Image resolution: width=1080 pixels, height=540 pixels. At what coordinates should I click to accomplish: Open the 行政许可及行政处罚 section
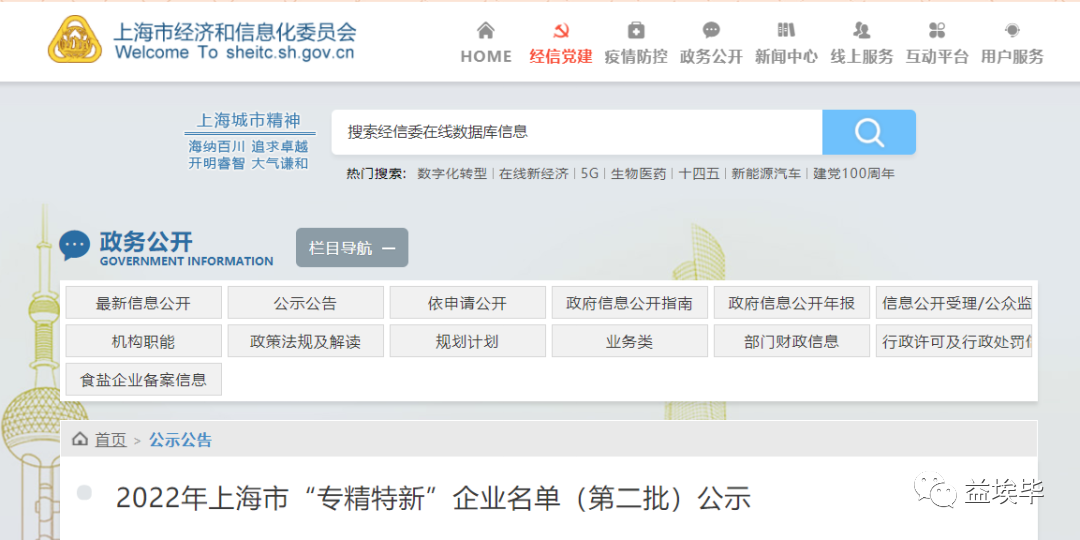[x=954, y=341]
